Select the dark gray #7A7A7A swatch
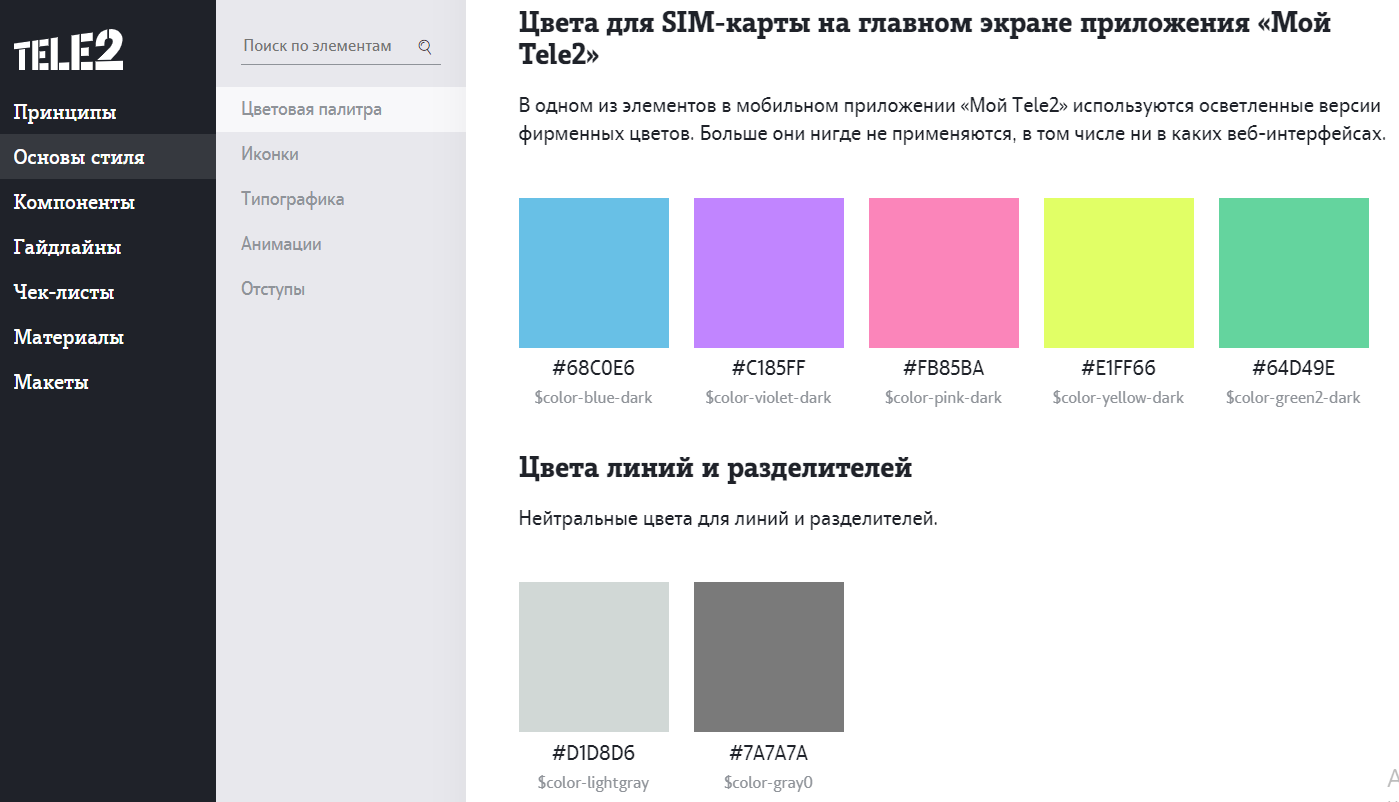The height and width of the screenshot is (802, 1399). [x=769, y=657]
